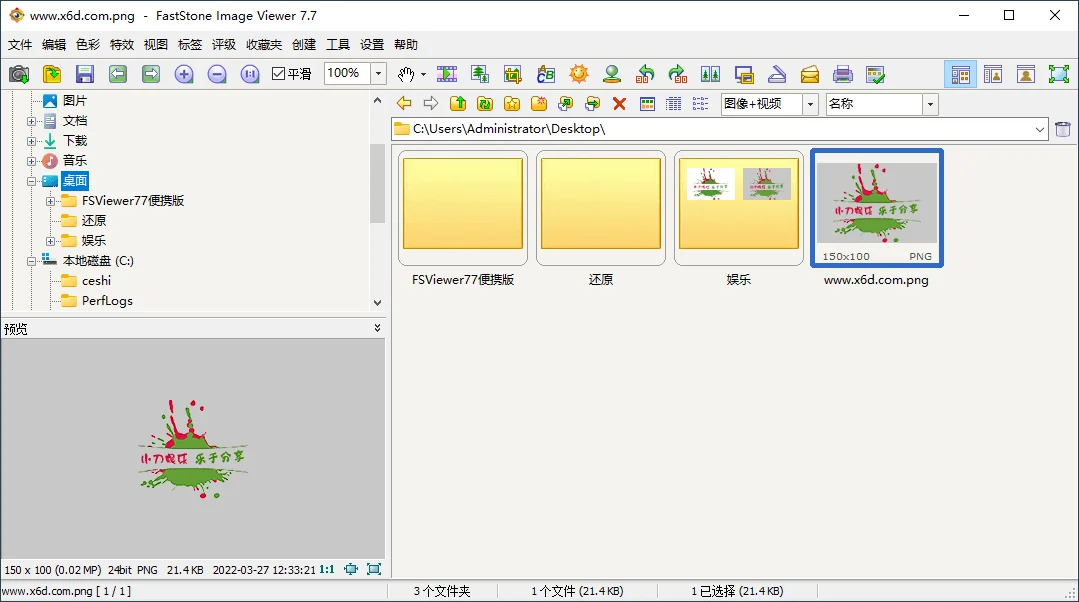This screenshot has height=602, width=1079.
Task: Rotate the image 90 degrees left
Action: 645,73
